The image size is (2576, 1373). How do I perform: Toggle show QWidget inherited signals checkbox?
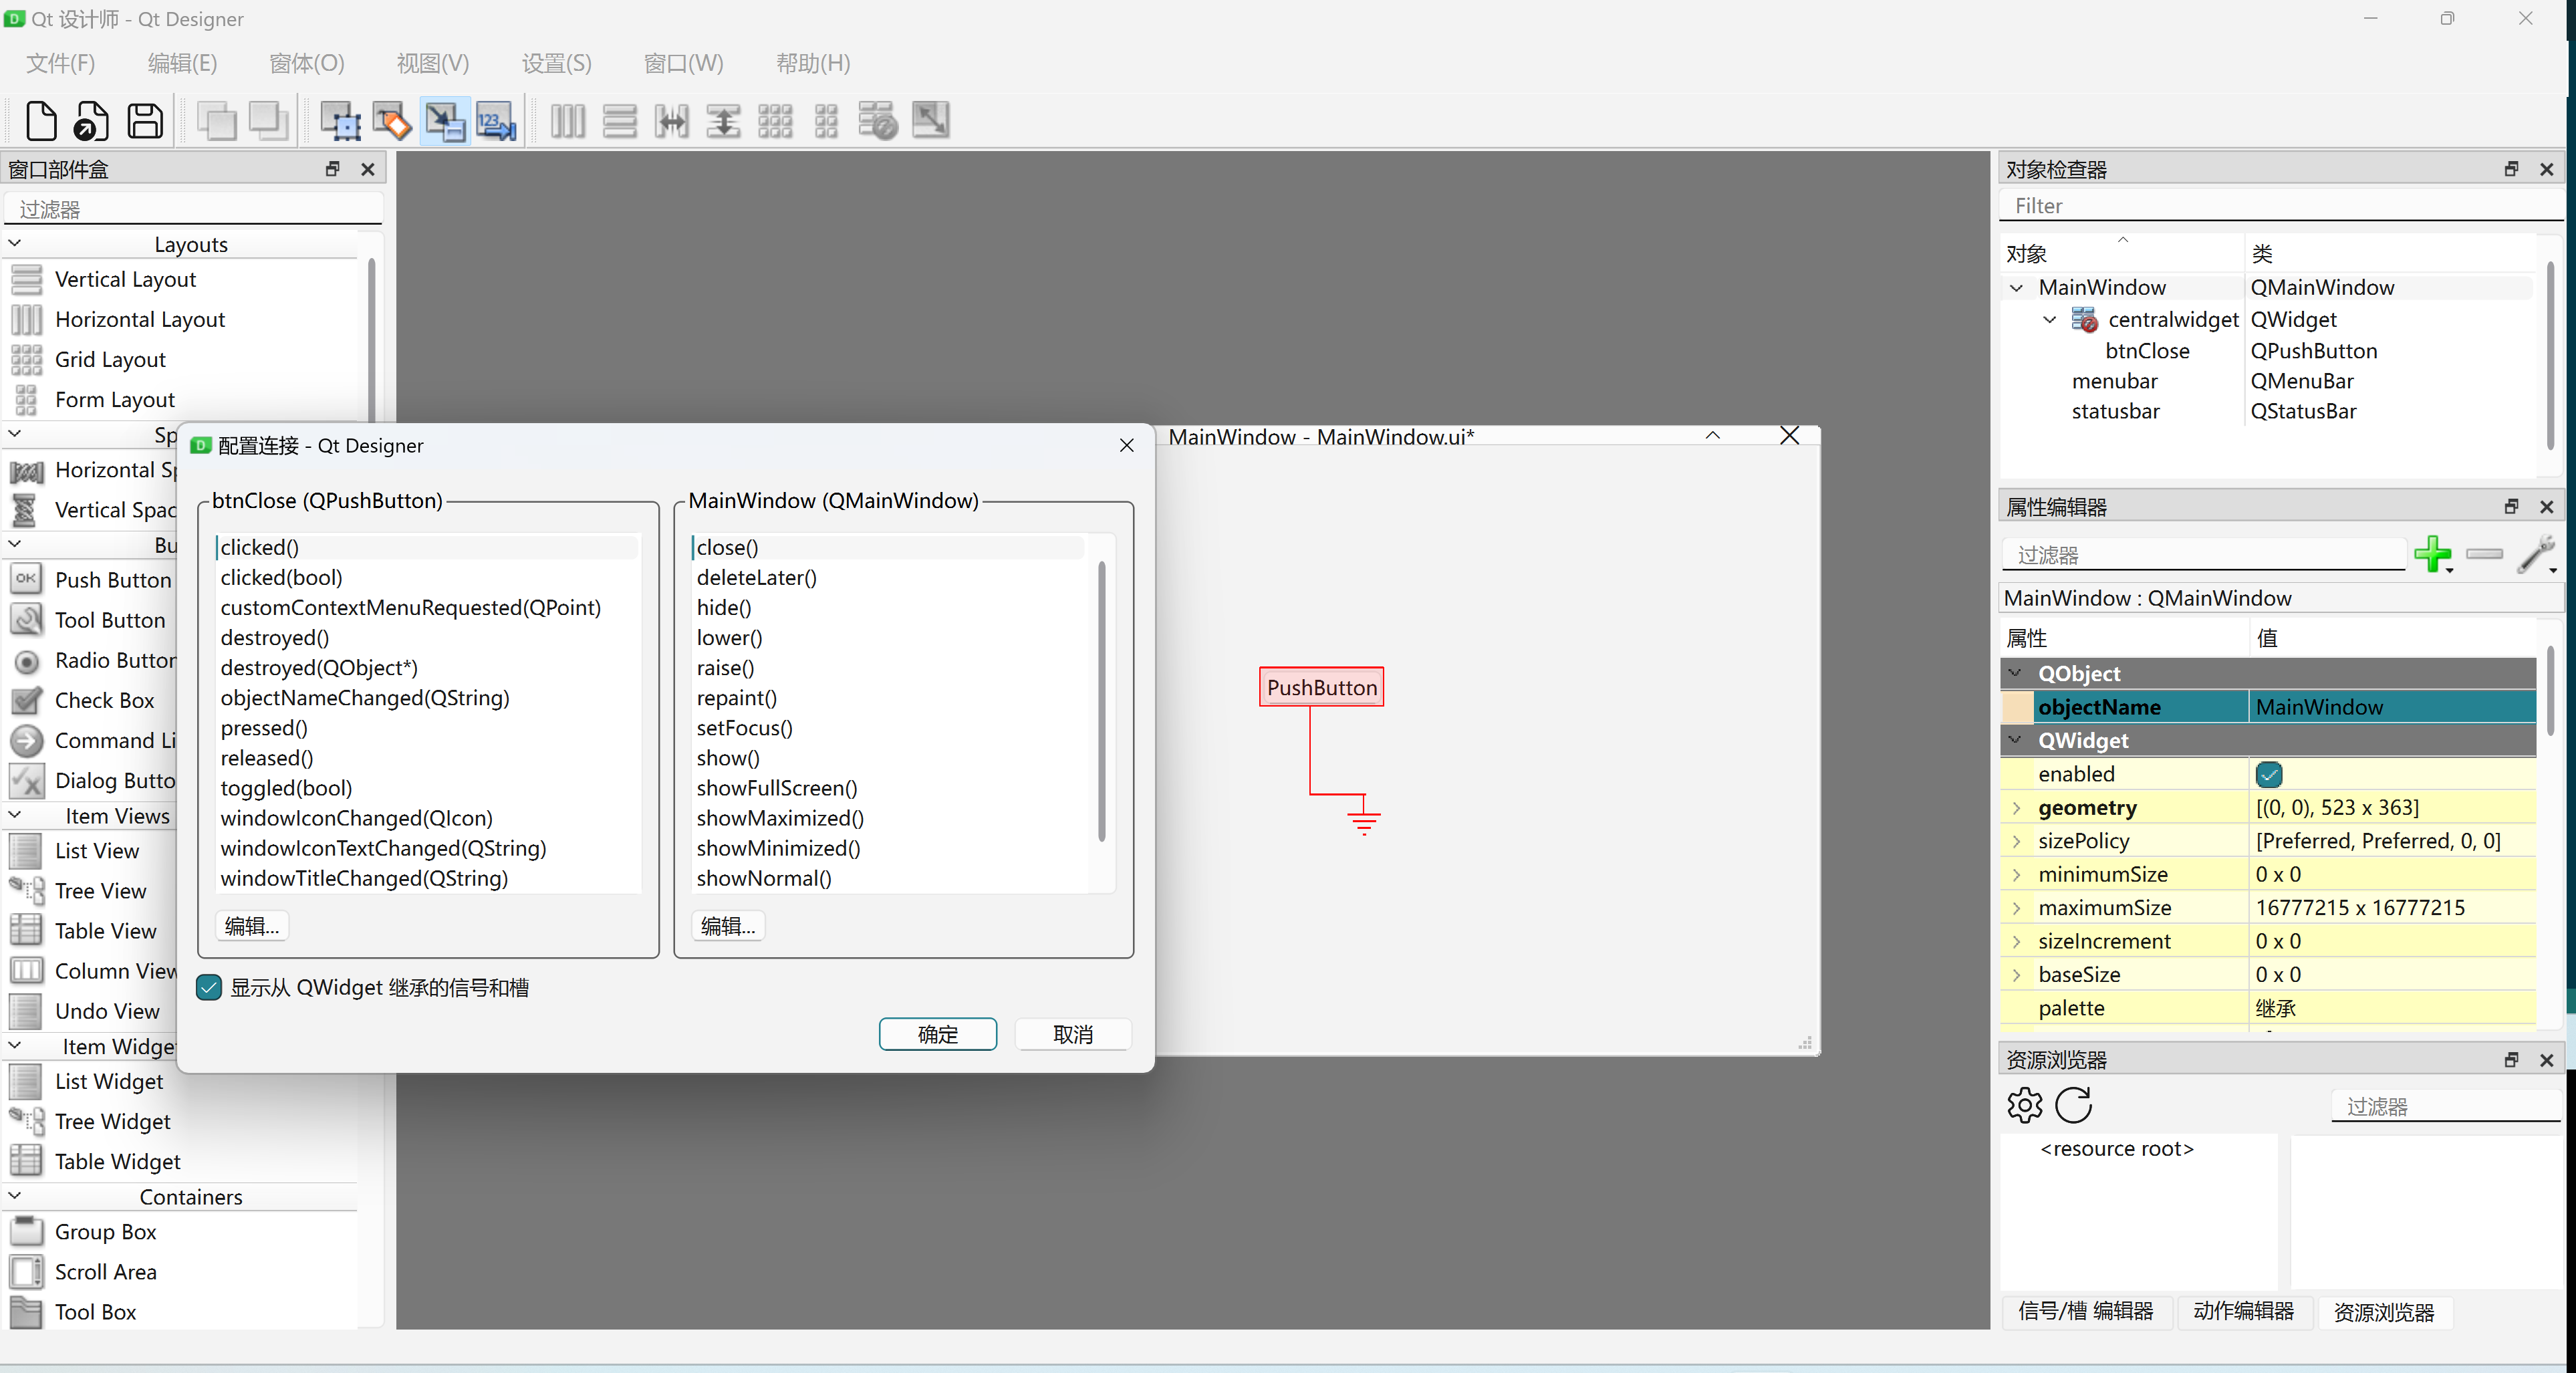[x=208, y=987]
